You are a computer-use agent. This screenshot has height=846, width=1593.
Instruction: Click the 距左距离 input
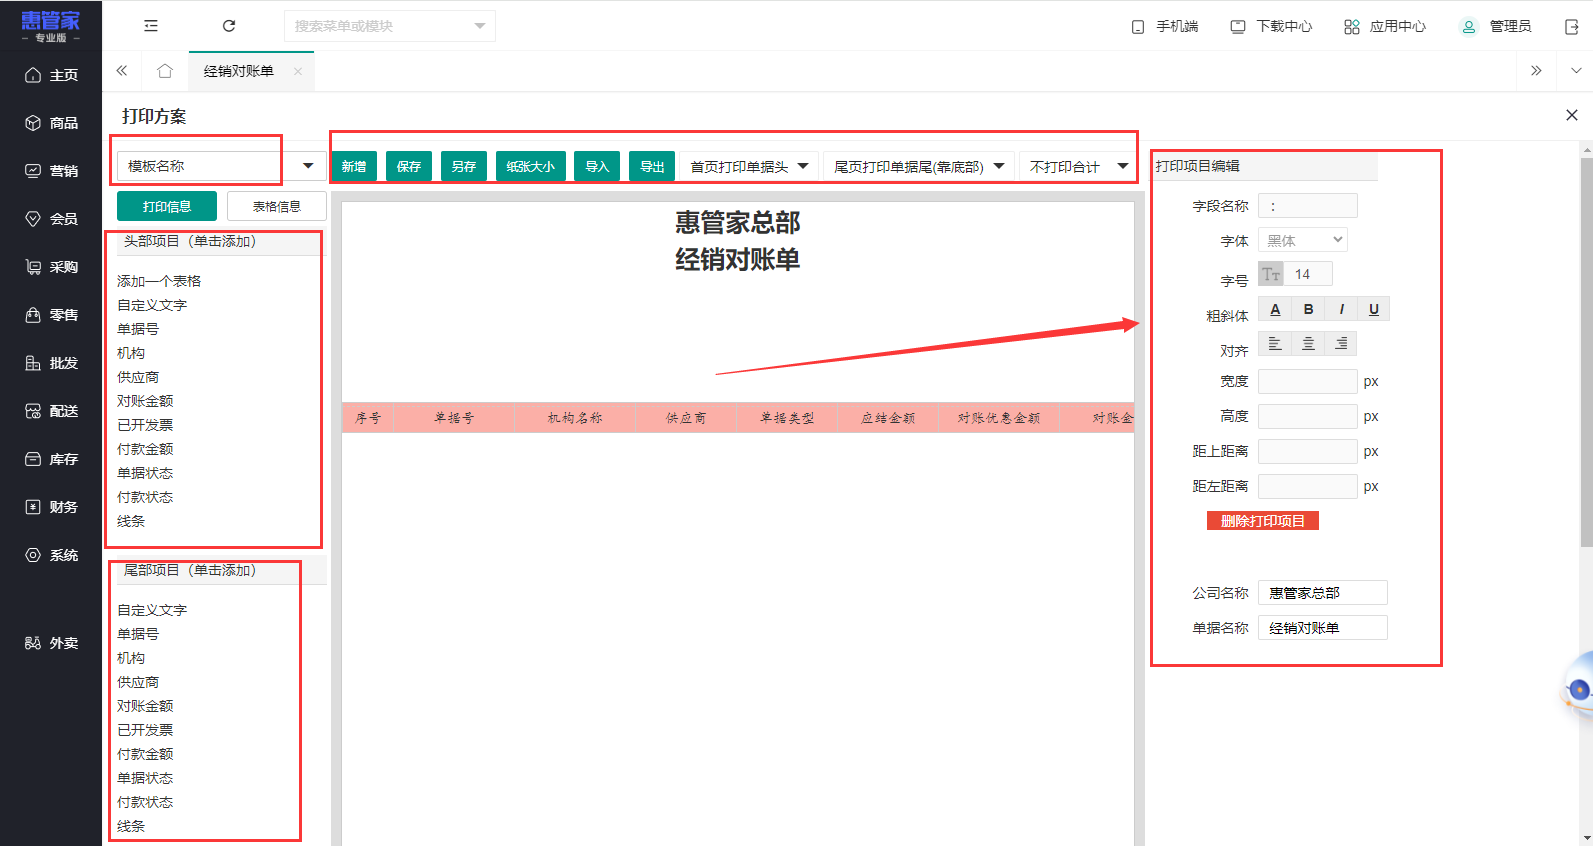click(1308, 486)
